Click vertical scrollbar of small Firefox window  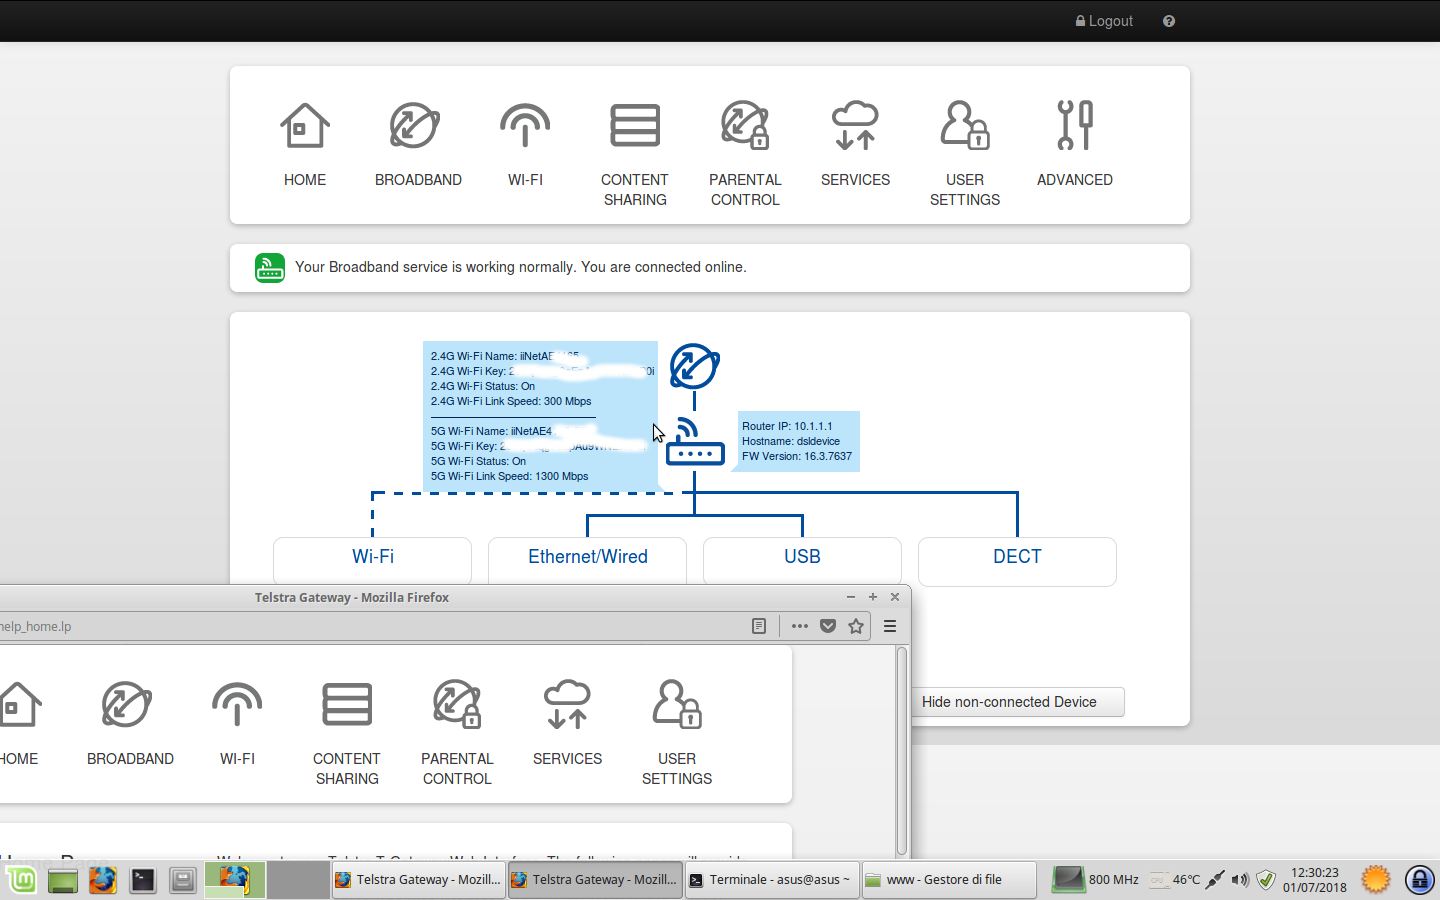click(902, 751)
